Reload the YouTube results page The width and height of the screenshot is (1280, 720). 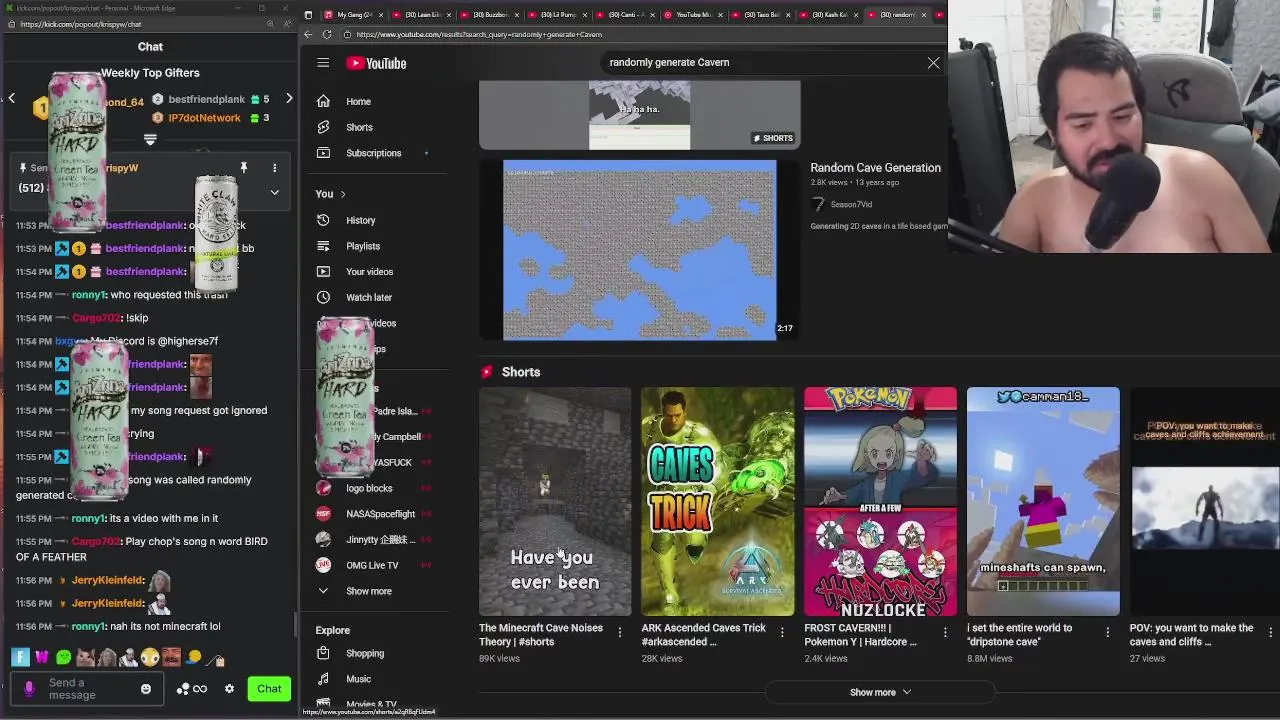326,34
